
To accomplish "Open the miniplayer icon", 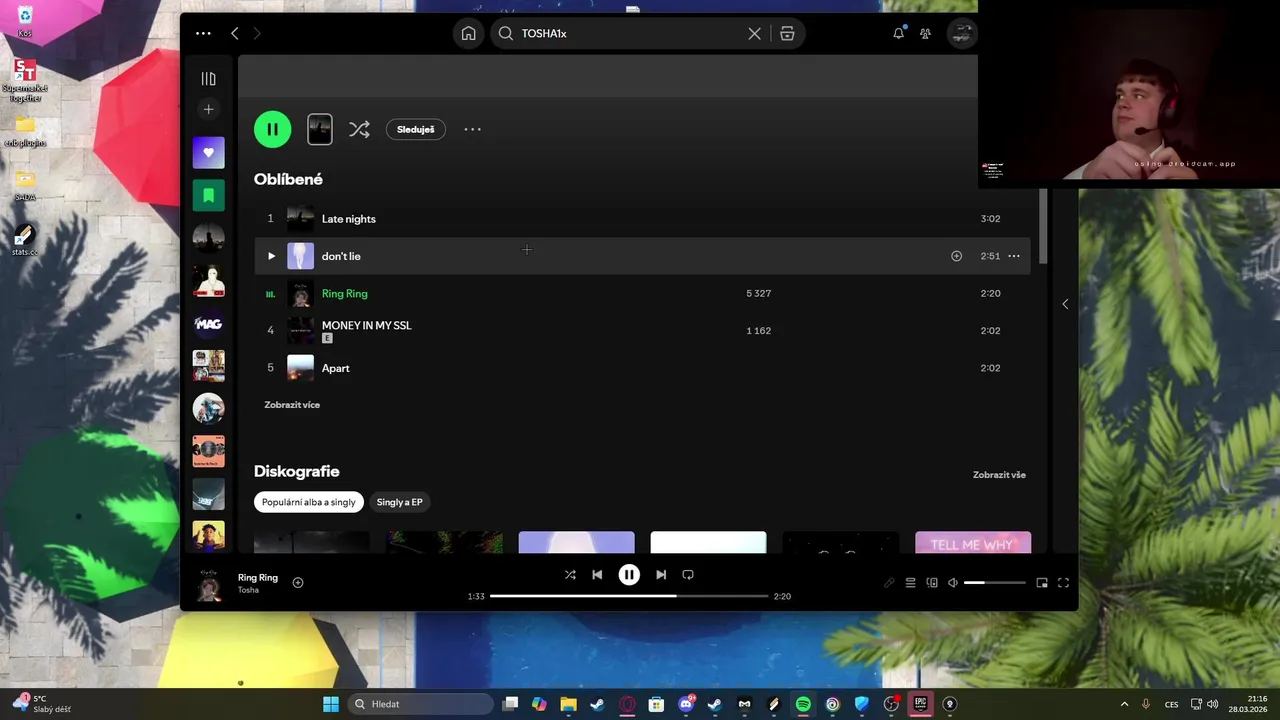I will tap(1042, 583).
